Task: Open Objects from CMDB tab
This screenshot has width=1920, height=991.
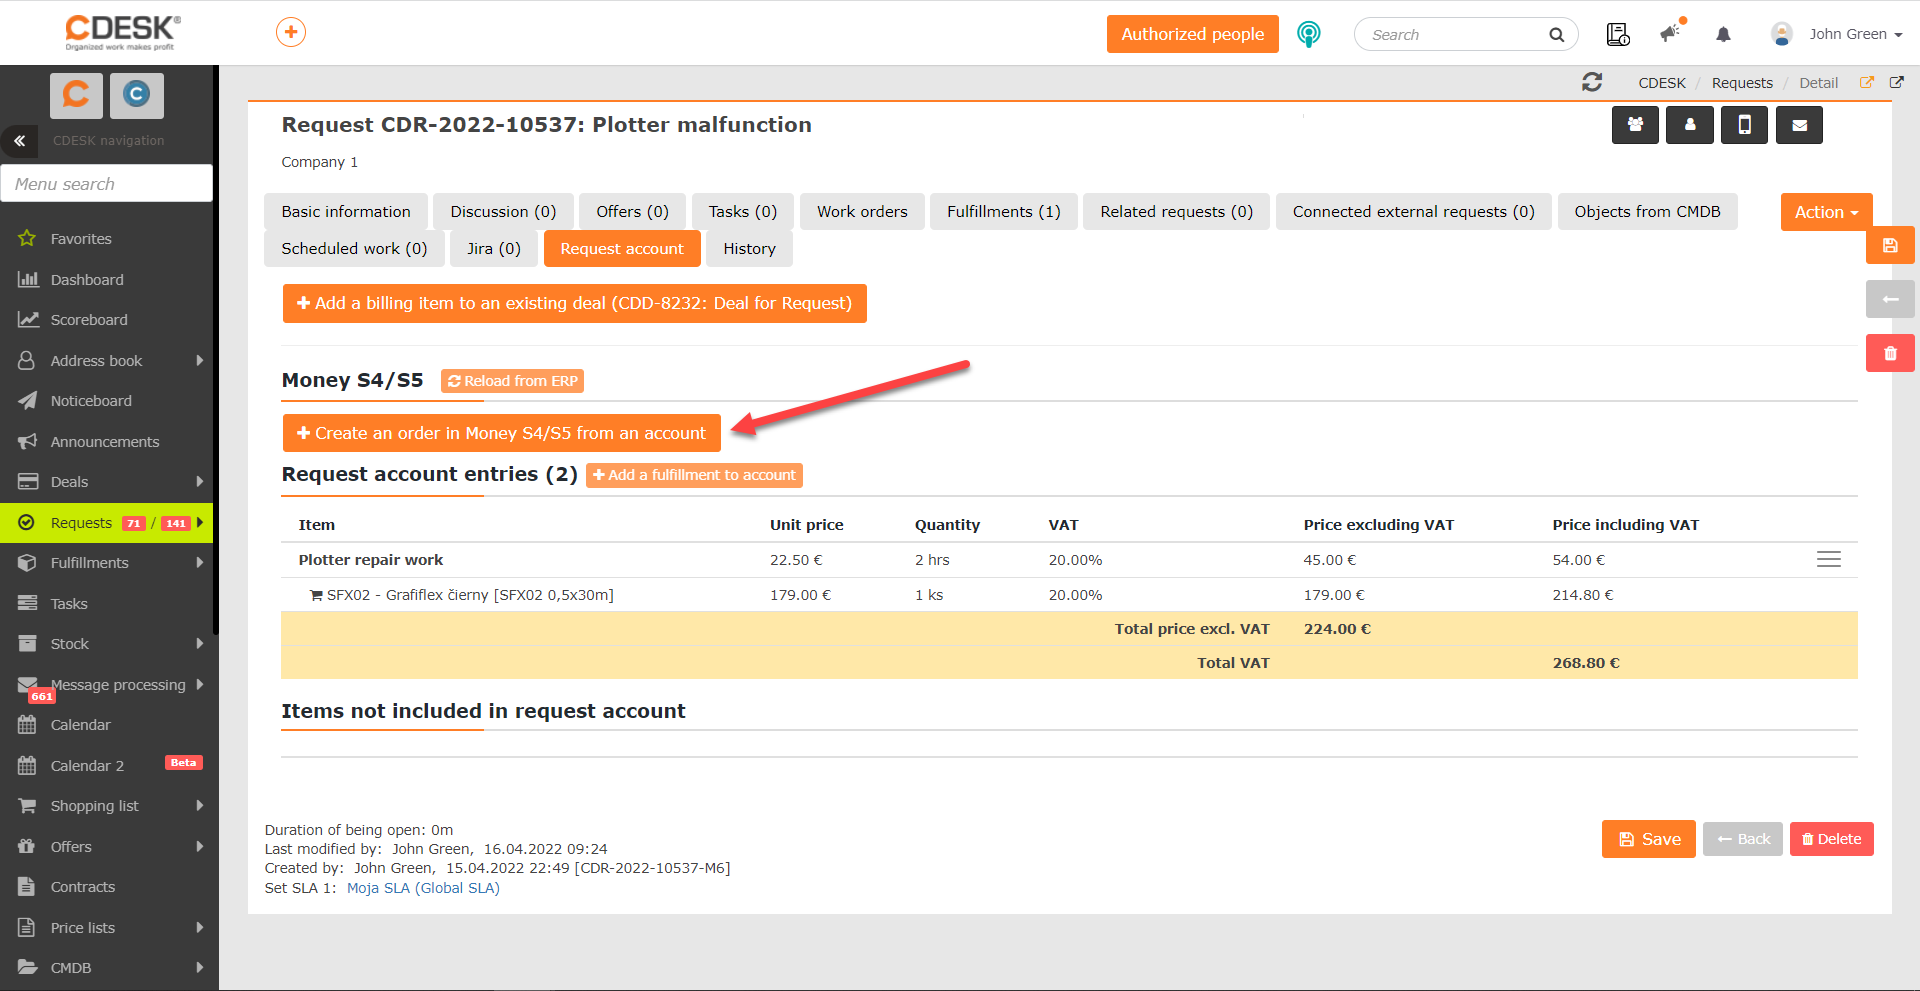Action: click(x=1647, y=212)
